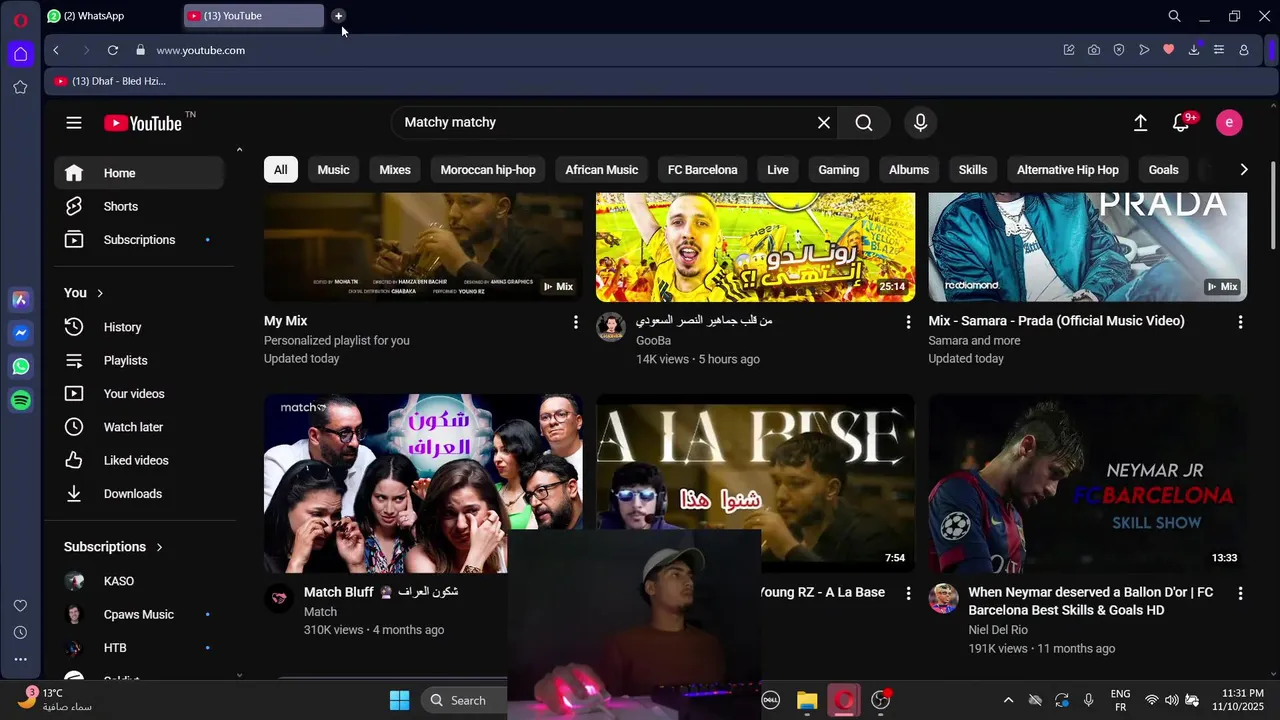
Task: Open browser downloads icon
Action: [1194, 50]
